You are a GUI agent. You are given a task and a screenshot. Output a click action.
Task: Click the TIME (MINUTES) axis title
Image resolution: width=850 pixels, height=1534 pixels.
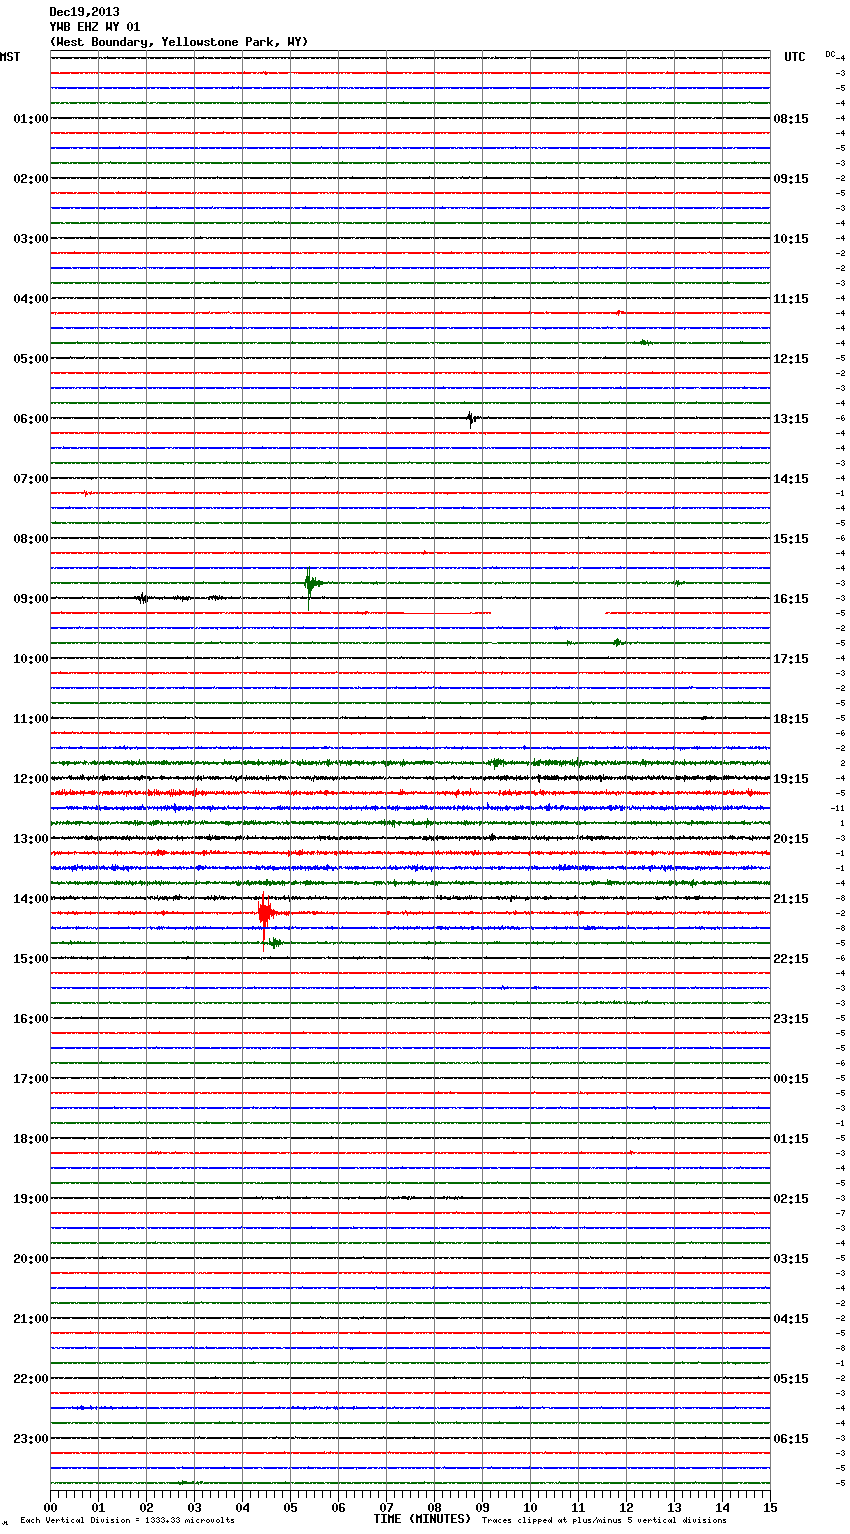(422, 1519)
